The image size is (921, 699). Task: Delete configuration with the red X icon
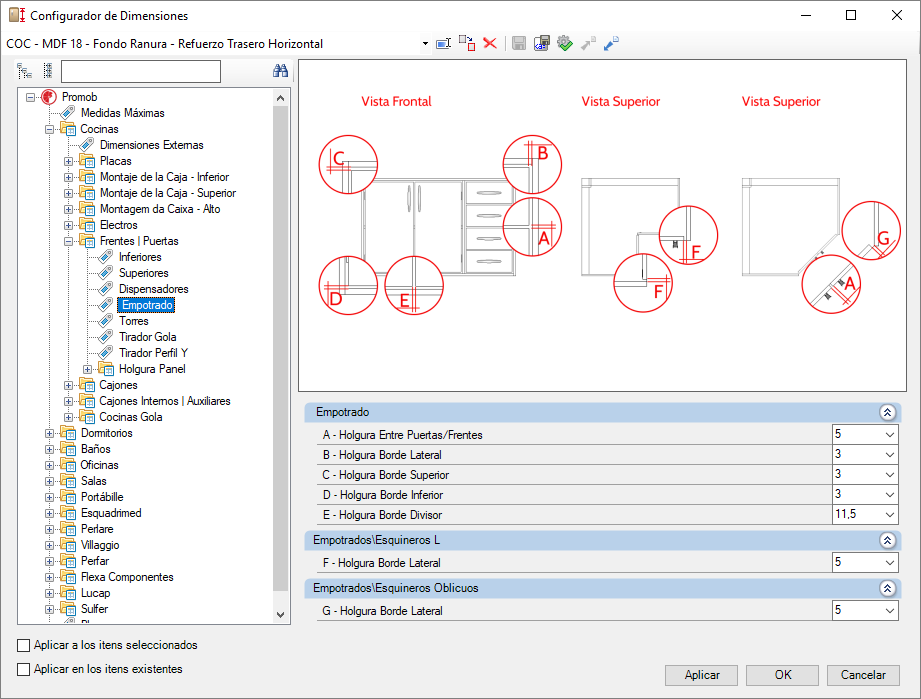(x=490, y=43)
